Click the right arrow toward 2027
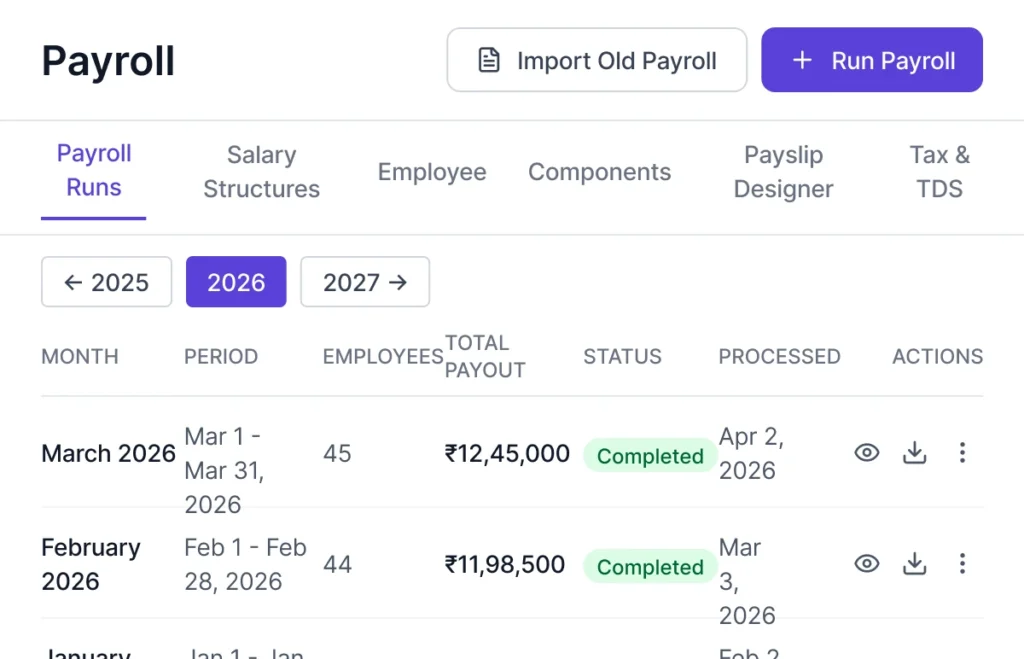Image resolution: width=1024 pixels, height=659 pixels. point(402,282)
